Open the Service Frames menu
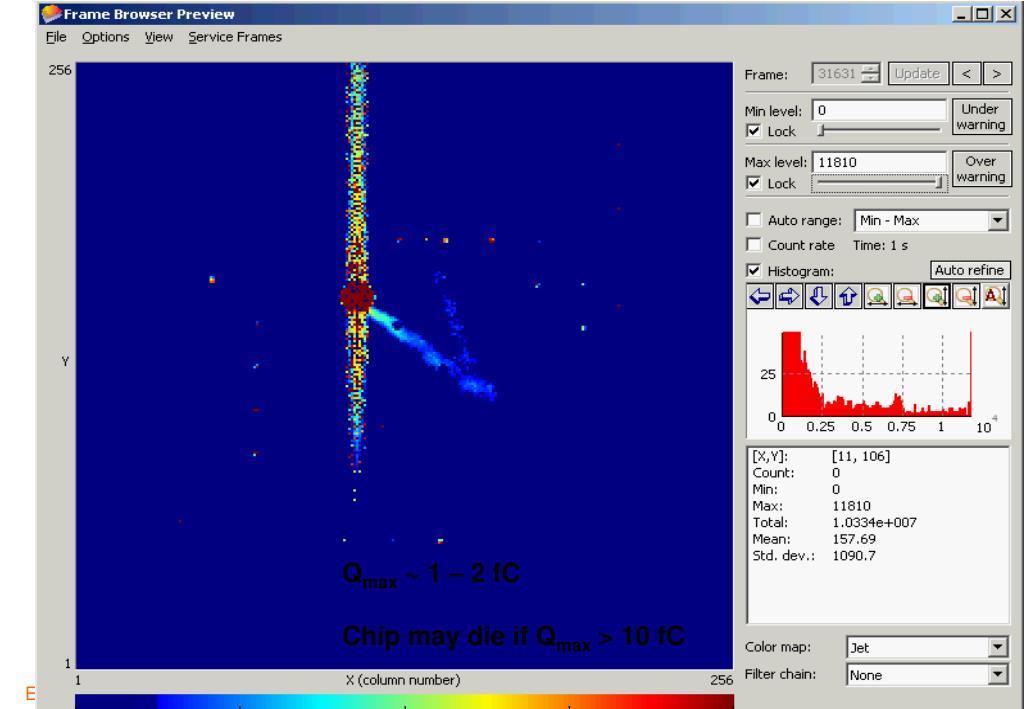 point(242,37)
